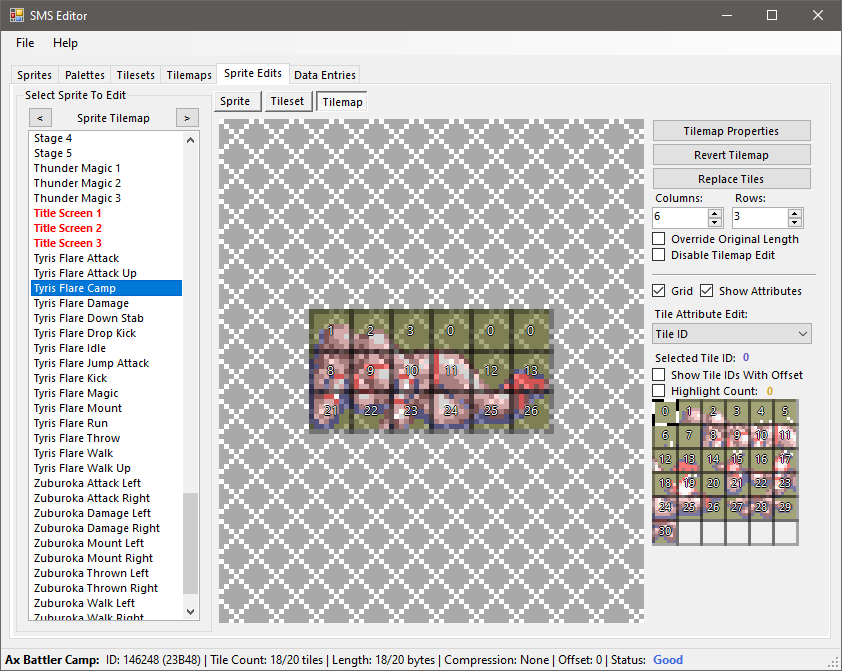Click Revert Tilemap button
This screenshot has height=671, width=842.
point(731,155)
